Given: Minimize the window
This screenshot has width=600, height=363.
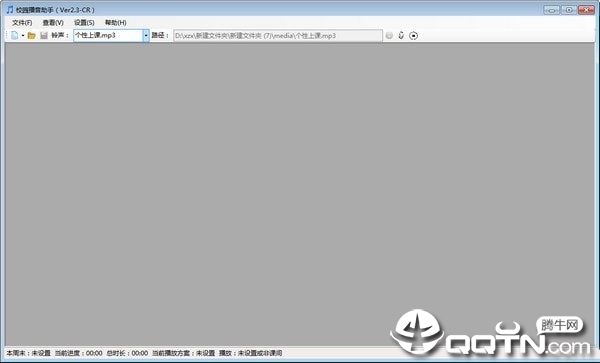Looking at the screenshot, I should (551, 10).
